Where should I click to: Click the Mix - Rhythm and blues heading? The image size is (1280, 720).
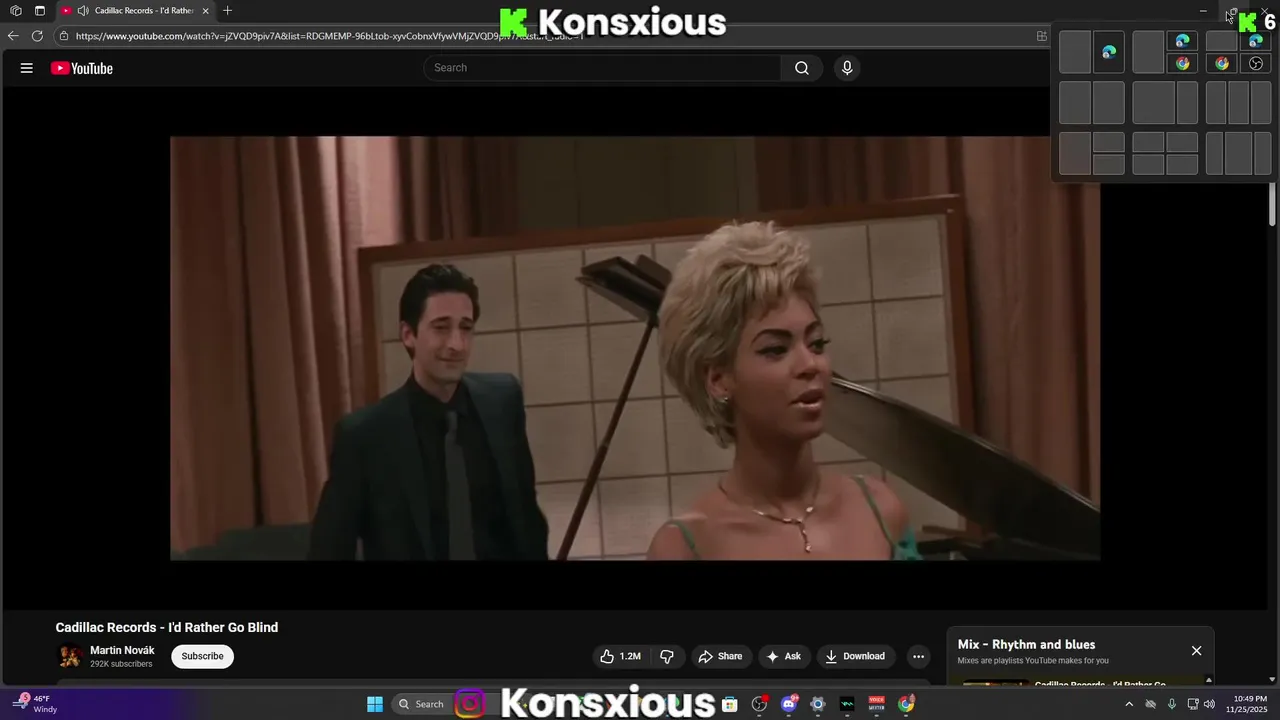(x=1026, y=645)
